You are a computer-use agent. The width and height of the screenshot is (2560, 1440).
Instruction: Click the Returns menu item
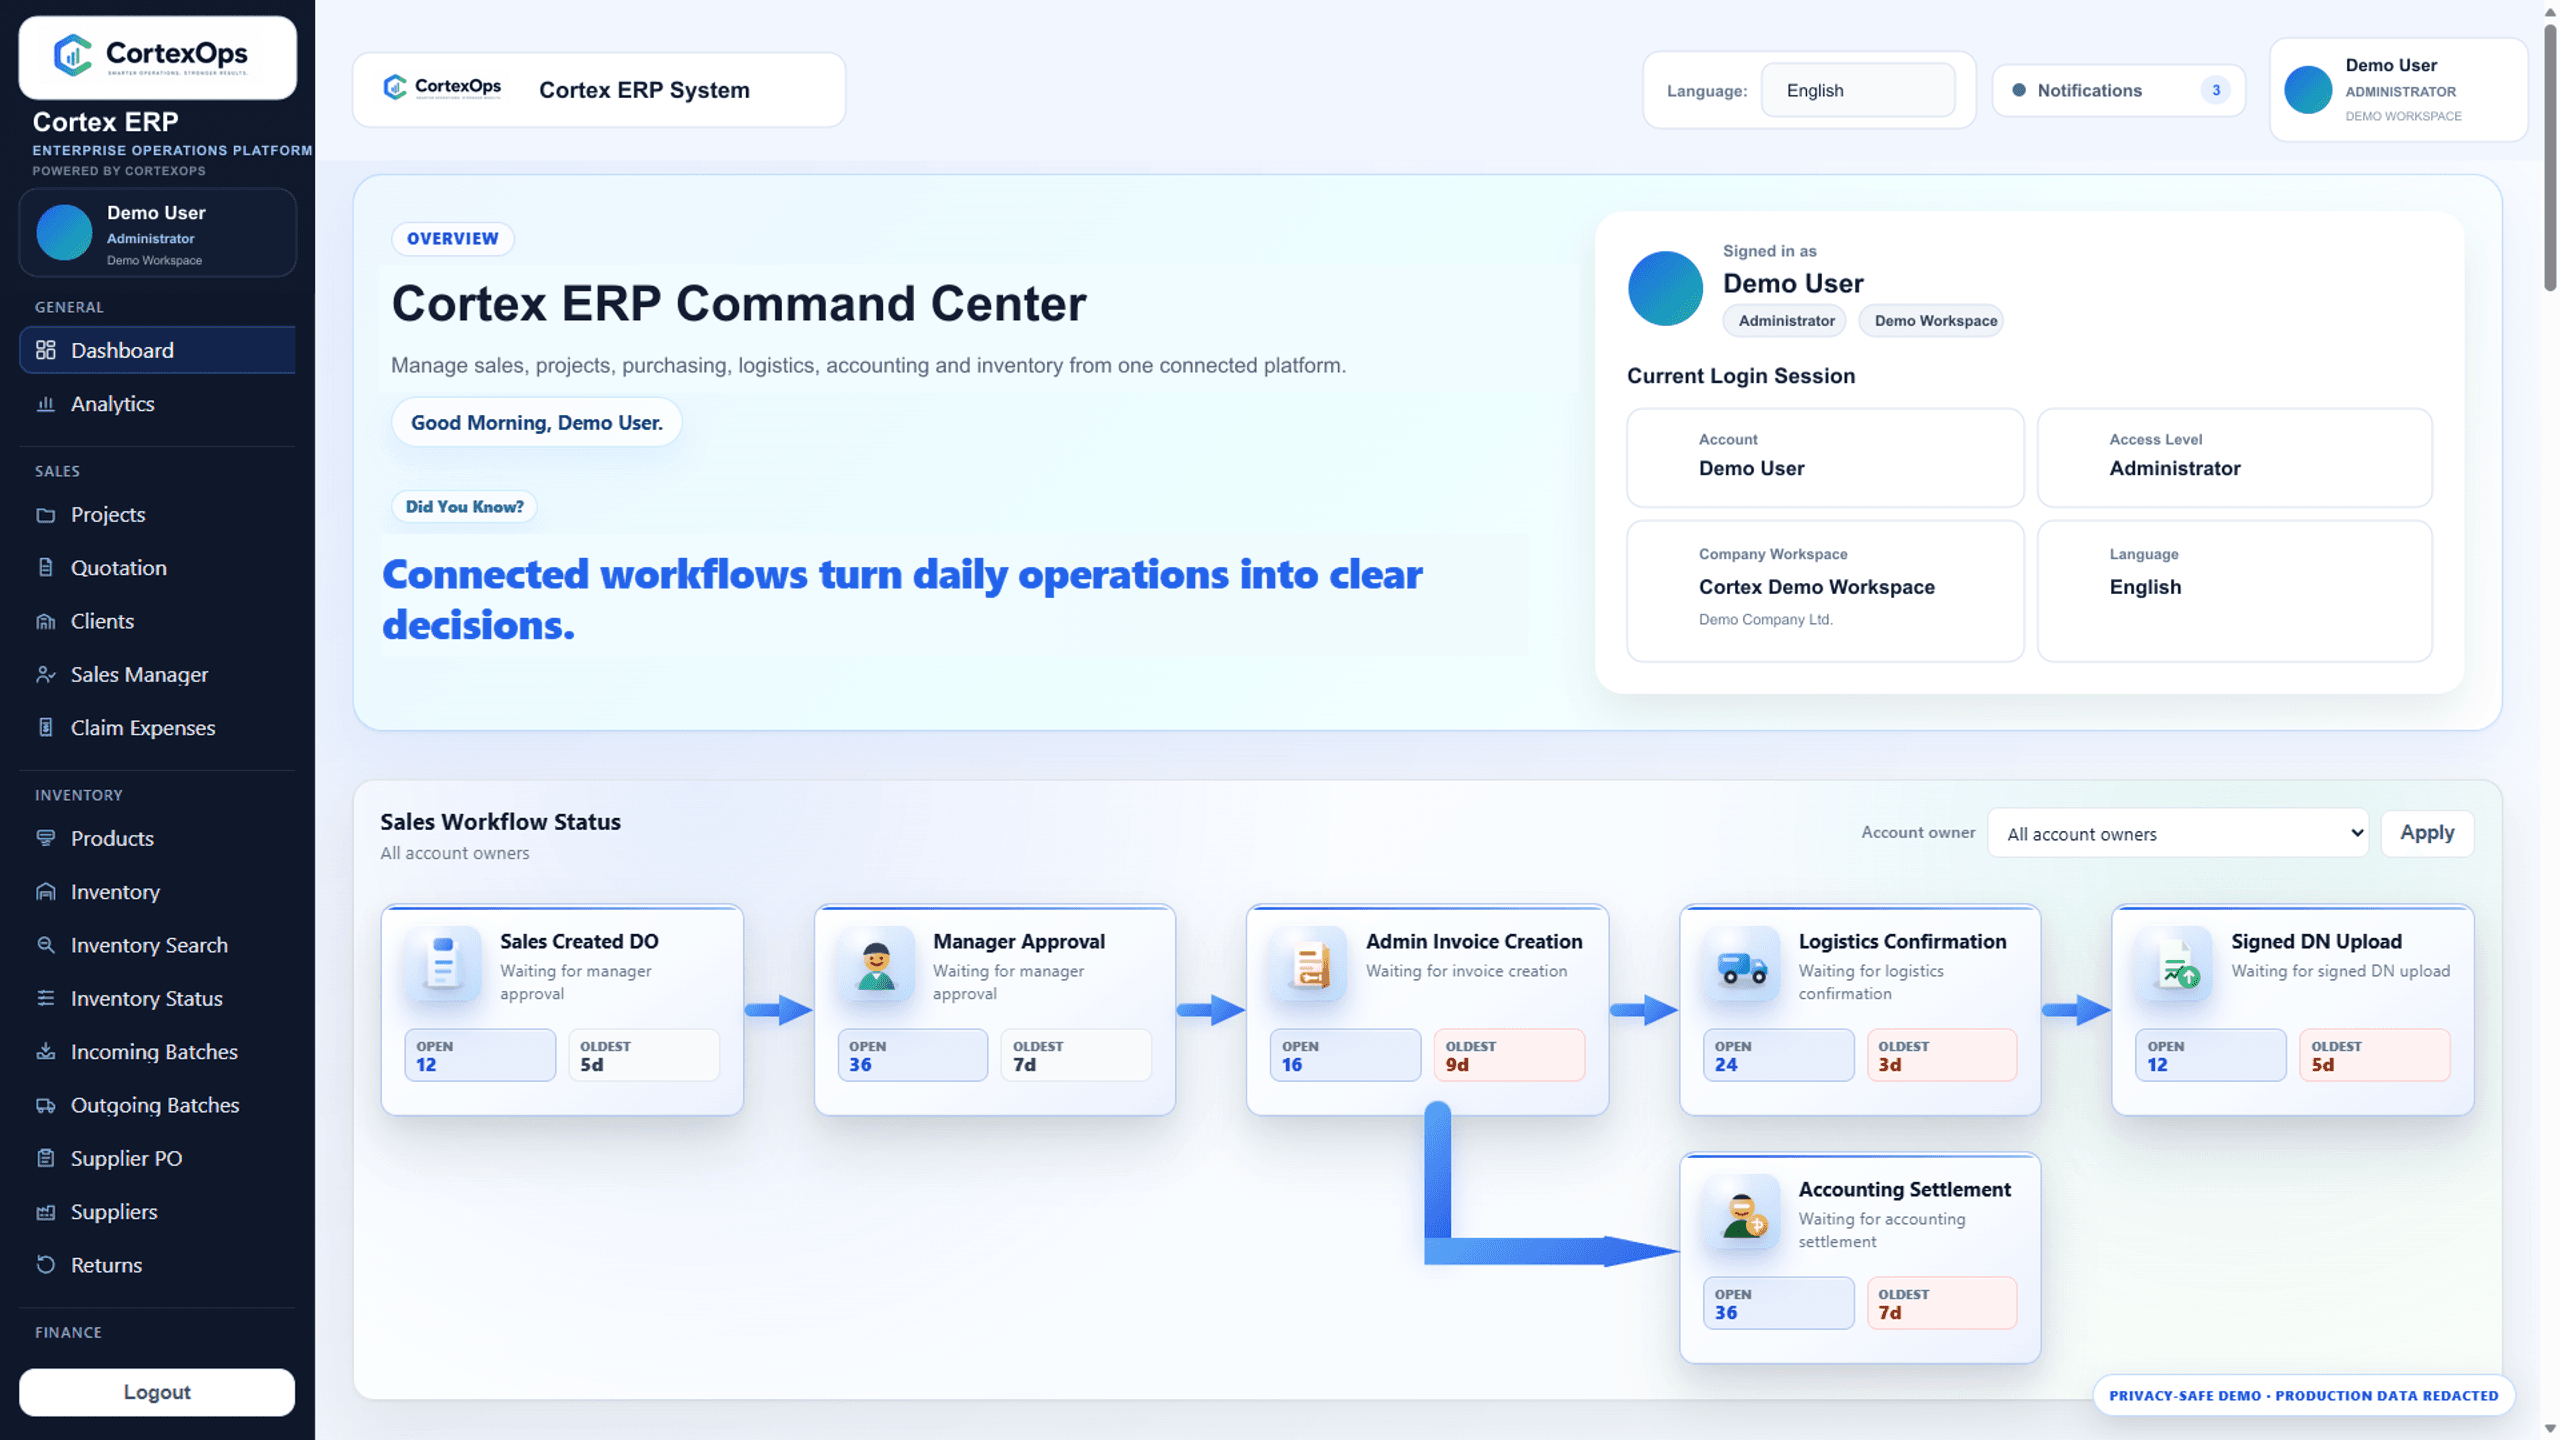click(x=157, y=1265)
